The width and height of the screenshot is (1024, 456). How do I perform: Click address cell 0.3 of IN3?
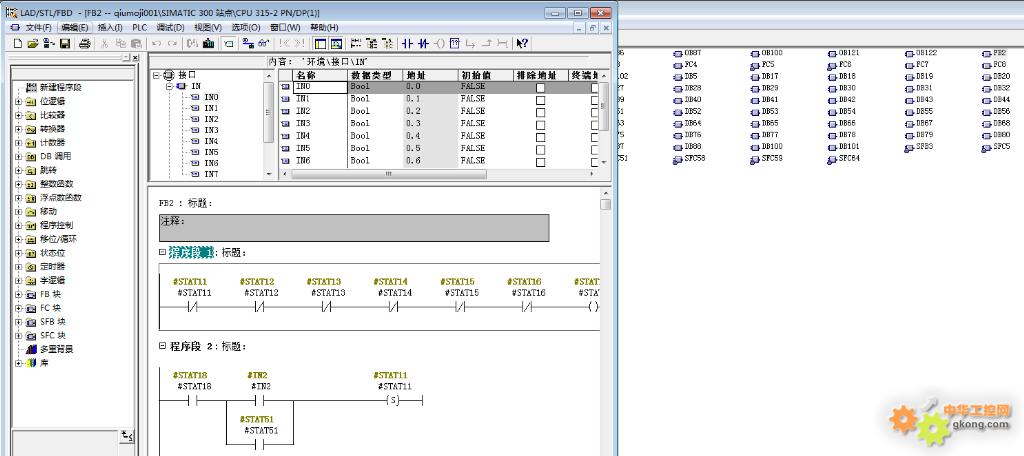[429, 123]
